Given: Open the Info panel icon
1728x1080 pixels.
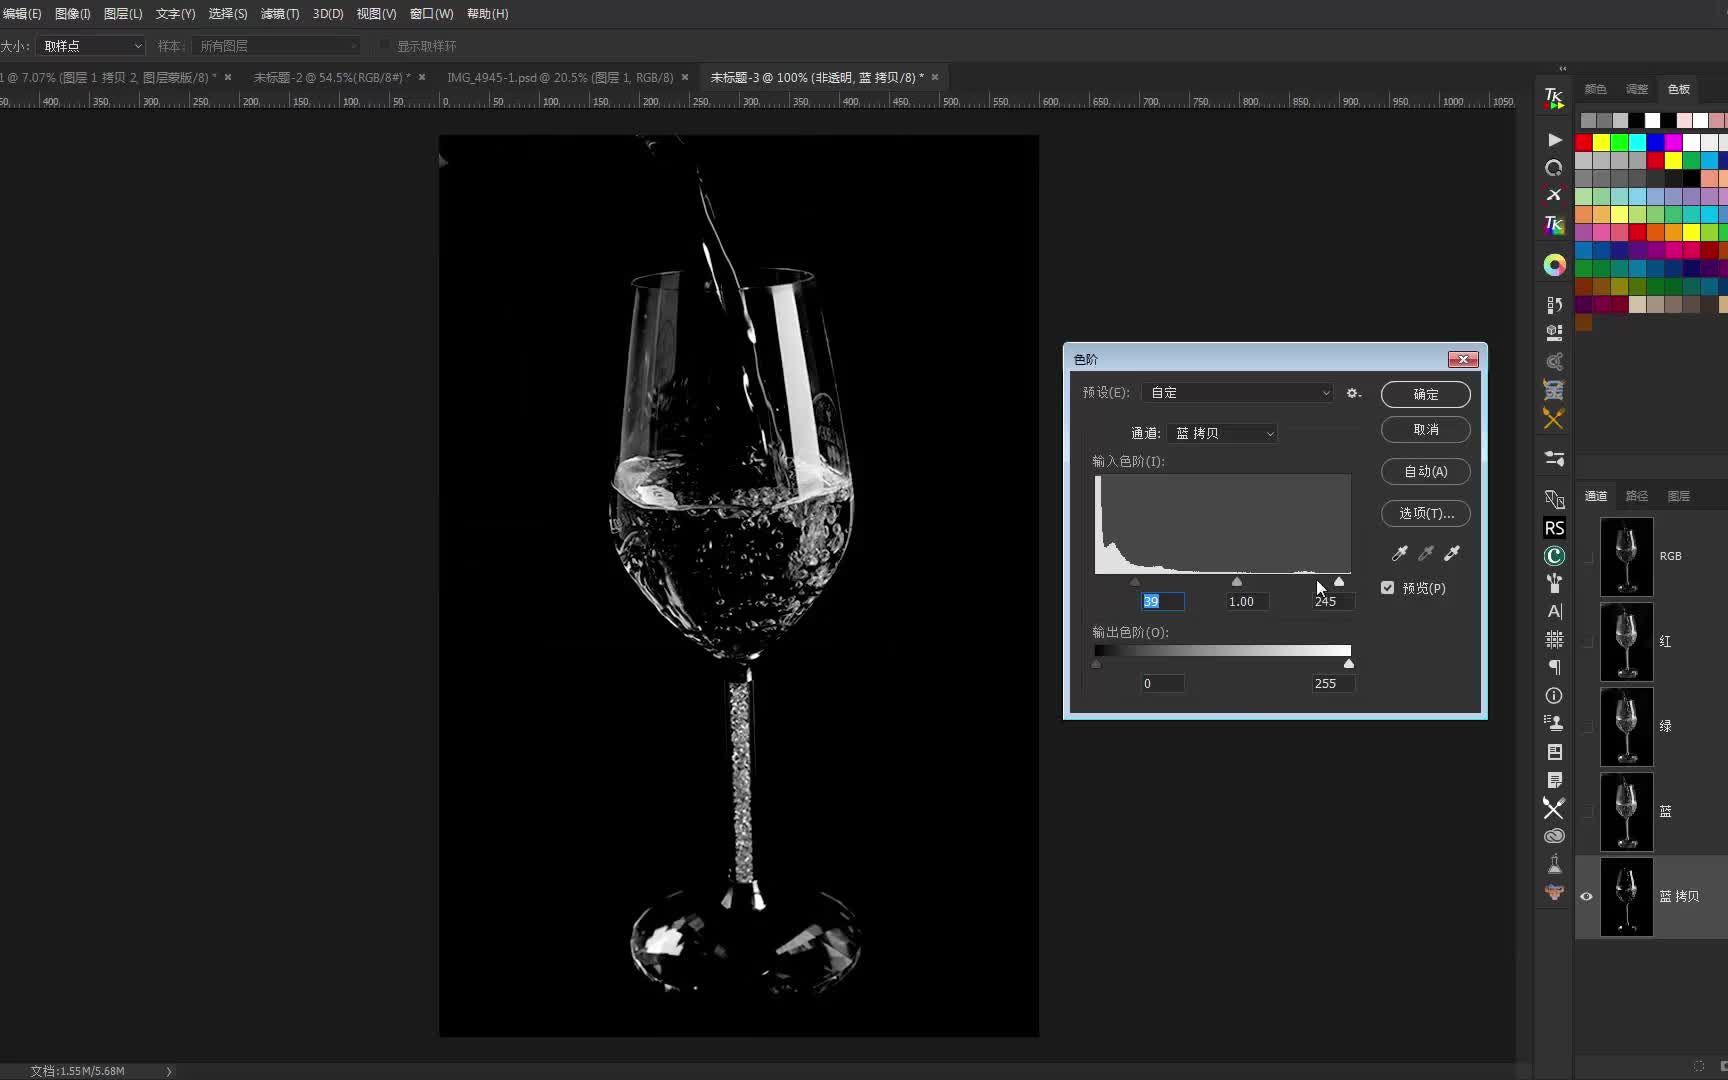Looking at the screenshot, I should [x=1554, y=695].
